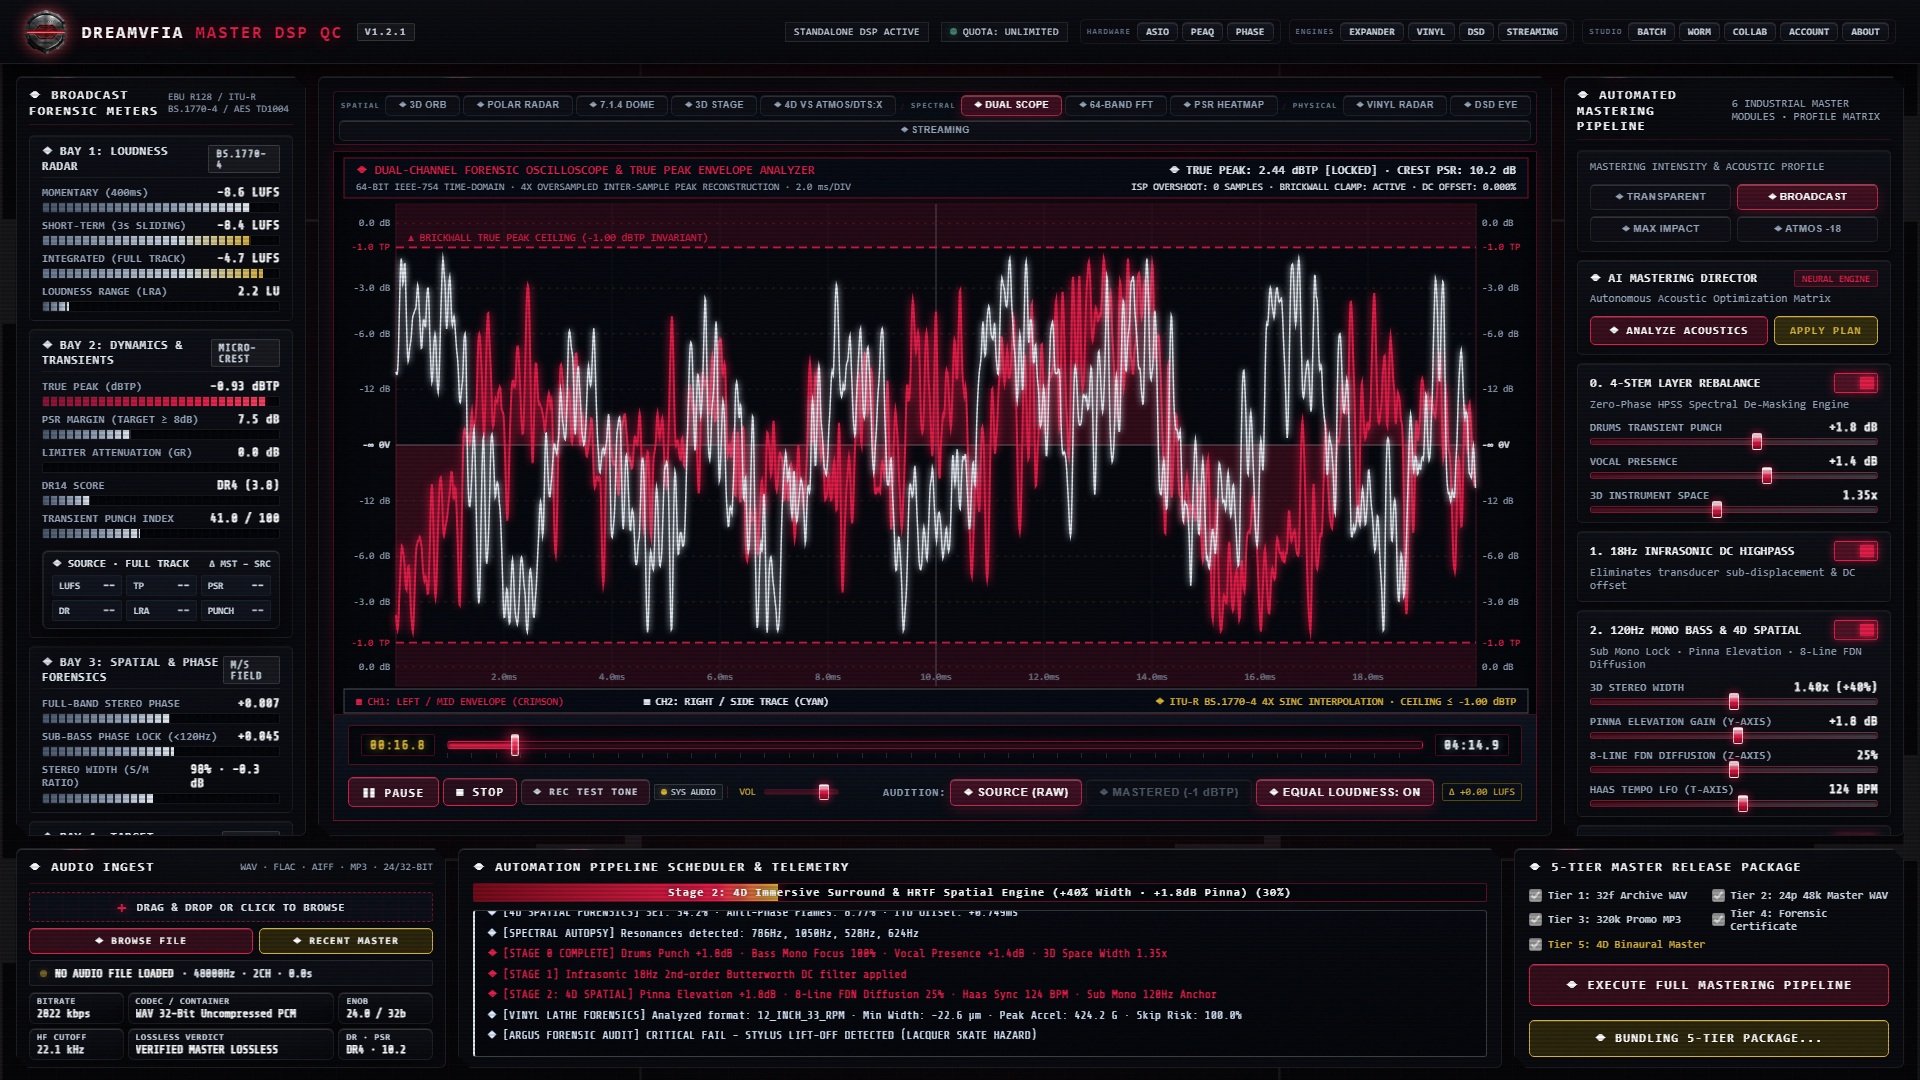
Task: Adjust the VOL slider handle
Action: [x=824, y=792]
